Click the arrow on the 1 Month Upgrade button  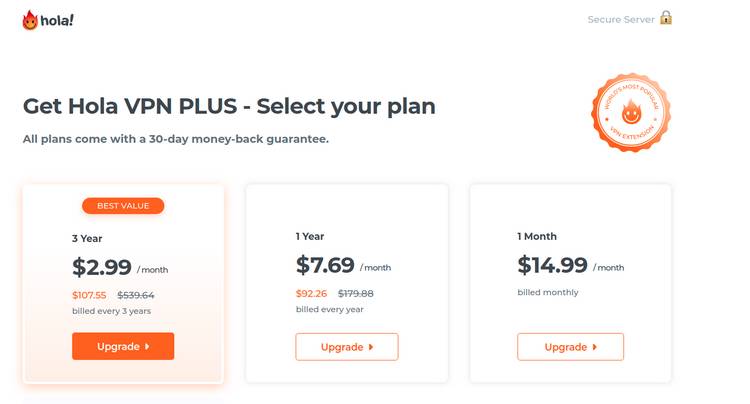click(595, 347)
